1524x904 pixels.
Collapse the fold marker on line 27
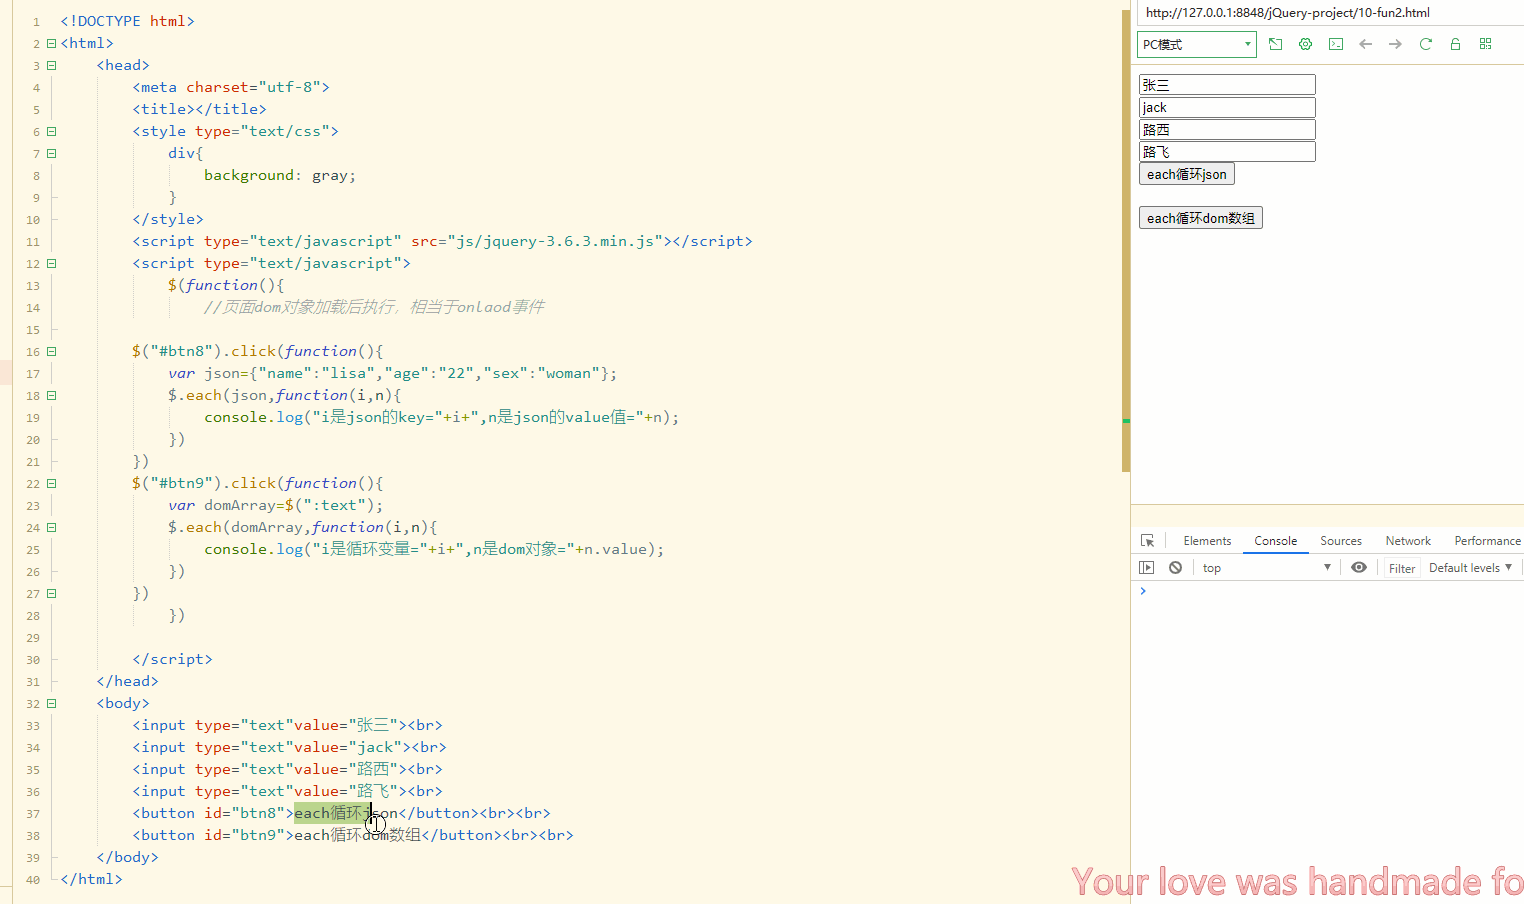[x=51, y=593]
